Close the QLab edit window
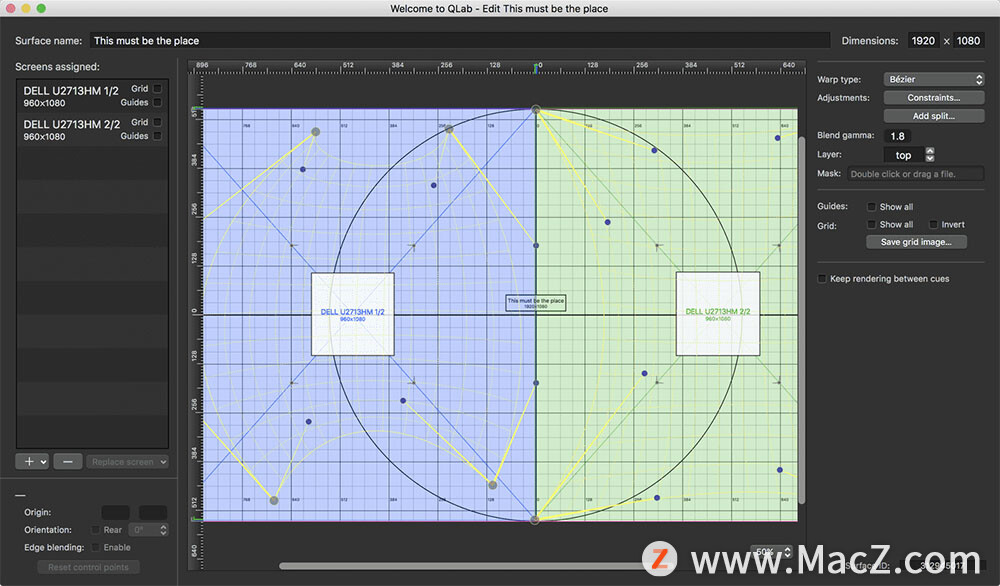The image size is (1000, 586). tap(10, 8)
